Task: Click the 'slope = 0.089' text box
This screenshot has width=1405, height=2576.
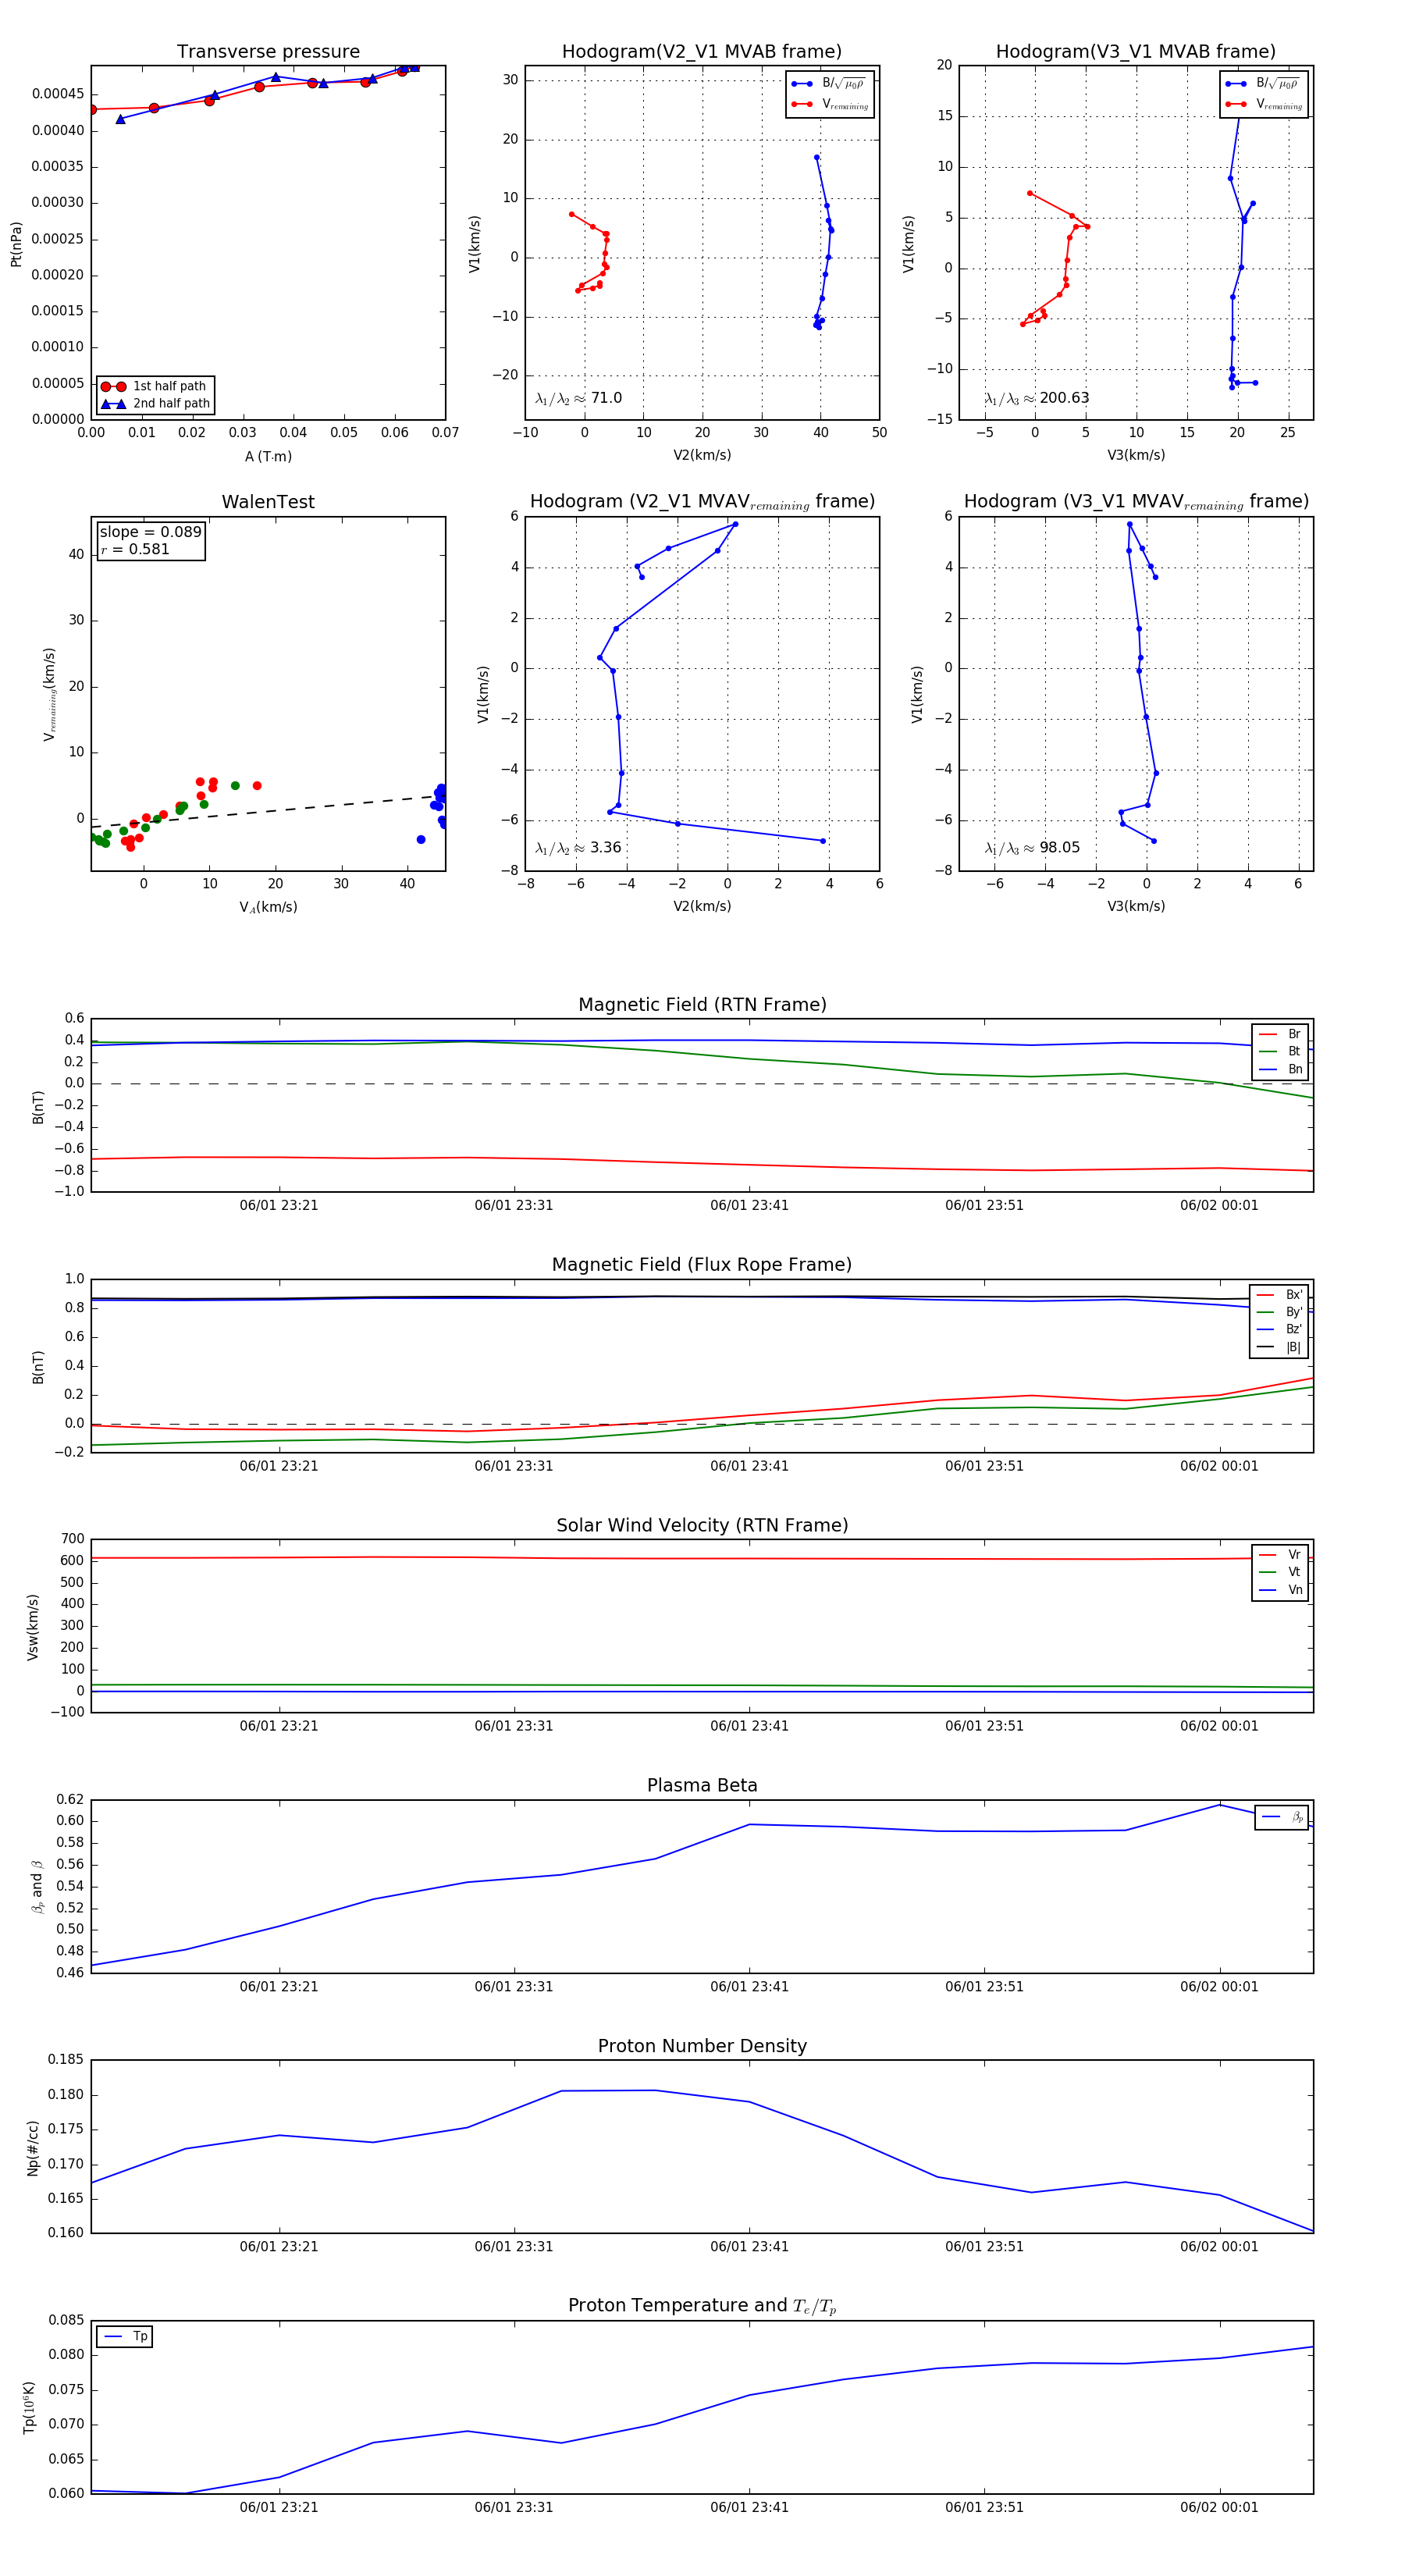Action: 151,532
